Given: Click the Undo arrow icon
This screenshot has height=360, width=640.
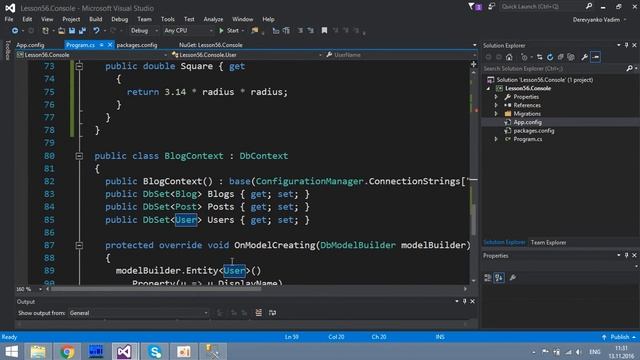Looking at the screenshot, I should [x=96, y=31].
